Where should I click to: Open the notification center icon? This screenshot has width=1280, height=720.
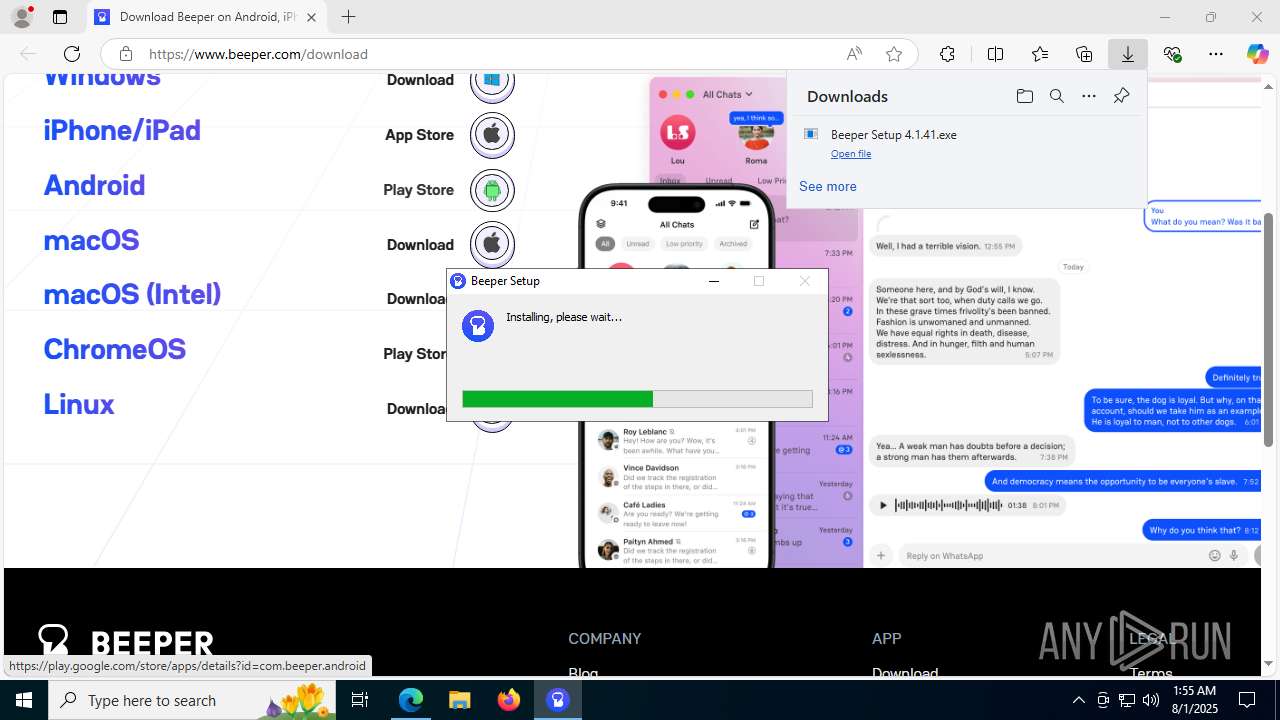[1248, 700]
